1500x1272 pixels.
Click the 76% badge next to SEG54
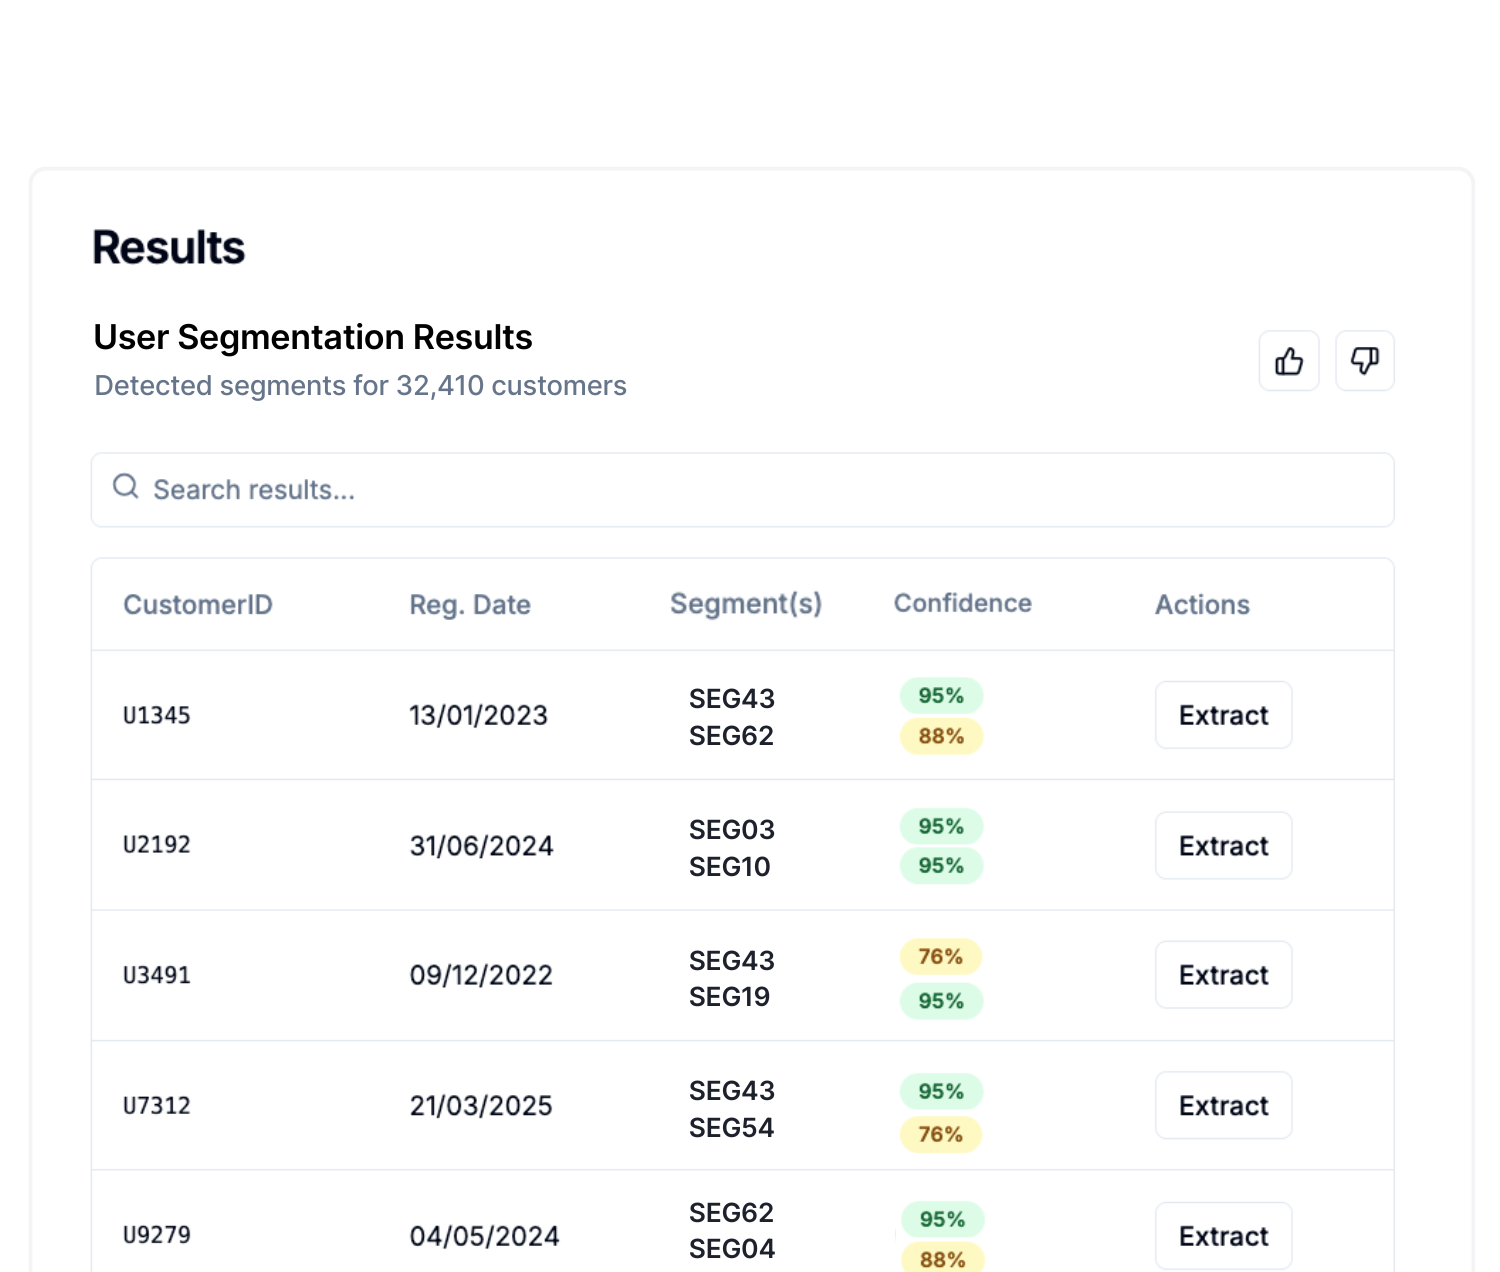(940, 1135)
